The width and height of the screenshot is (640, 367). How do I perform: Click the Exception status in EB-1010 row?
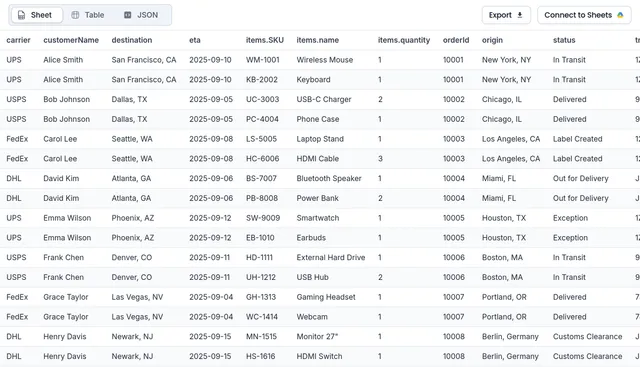pyautogui.click(x=570, y=238)
